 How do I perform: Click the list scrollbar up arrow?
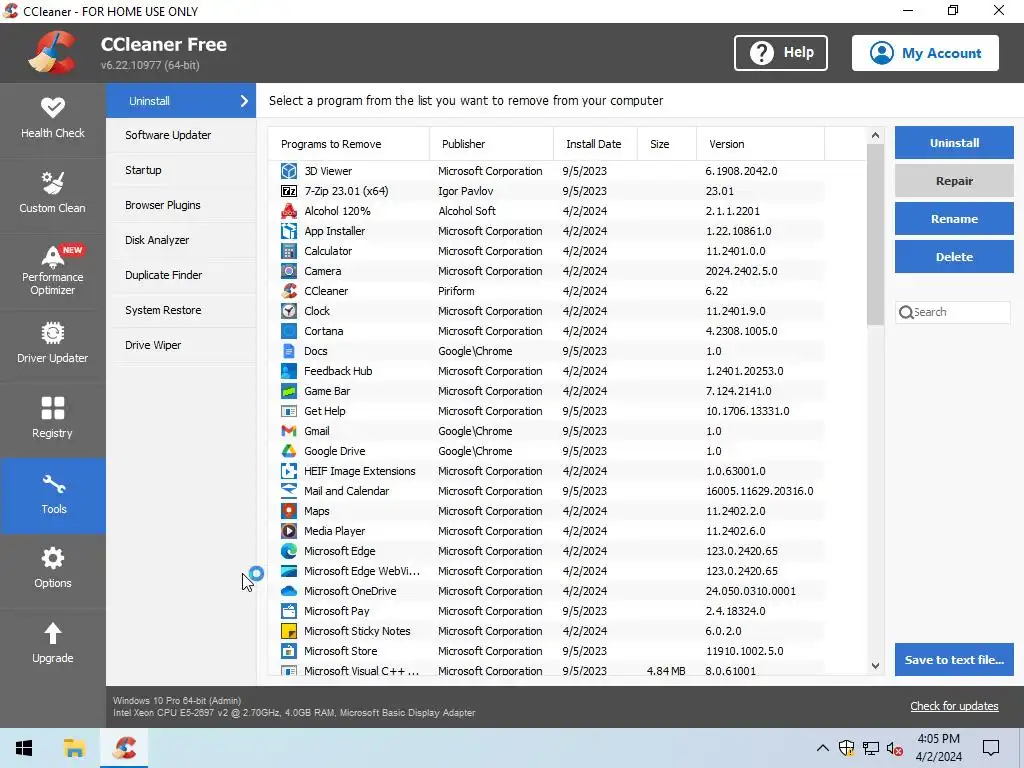[x=875, y=136]
